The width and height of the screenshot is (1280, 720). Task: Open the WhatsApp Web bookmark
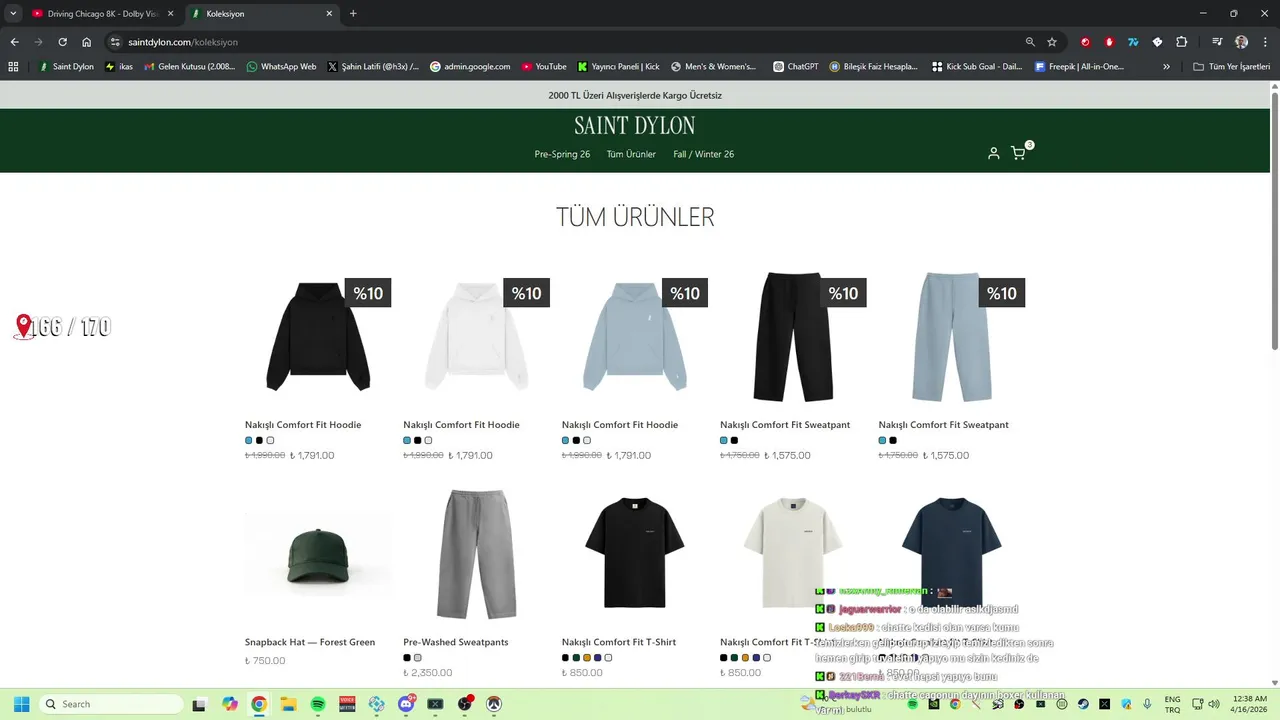tap(281, 67)
